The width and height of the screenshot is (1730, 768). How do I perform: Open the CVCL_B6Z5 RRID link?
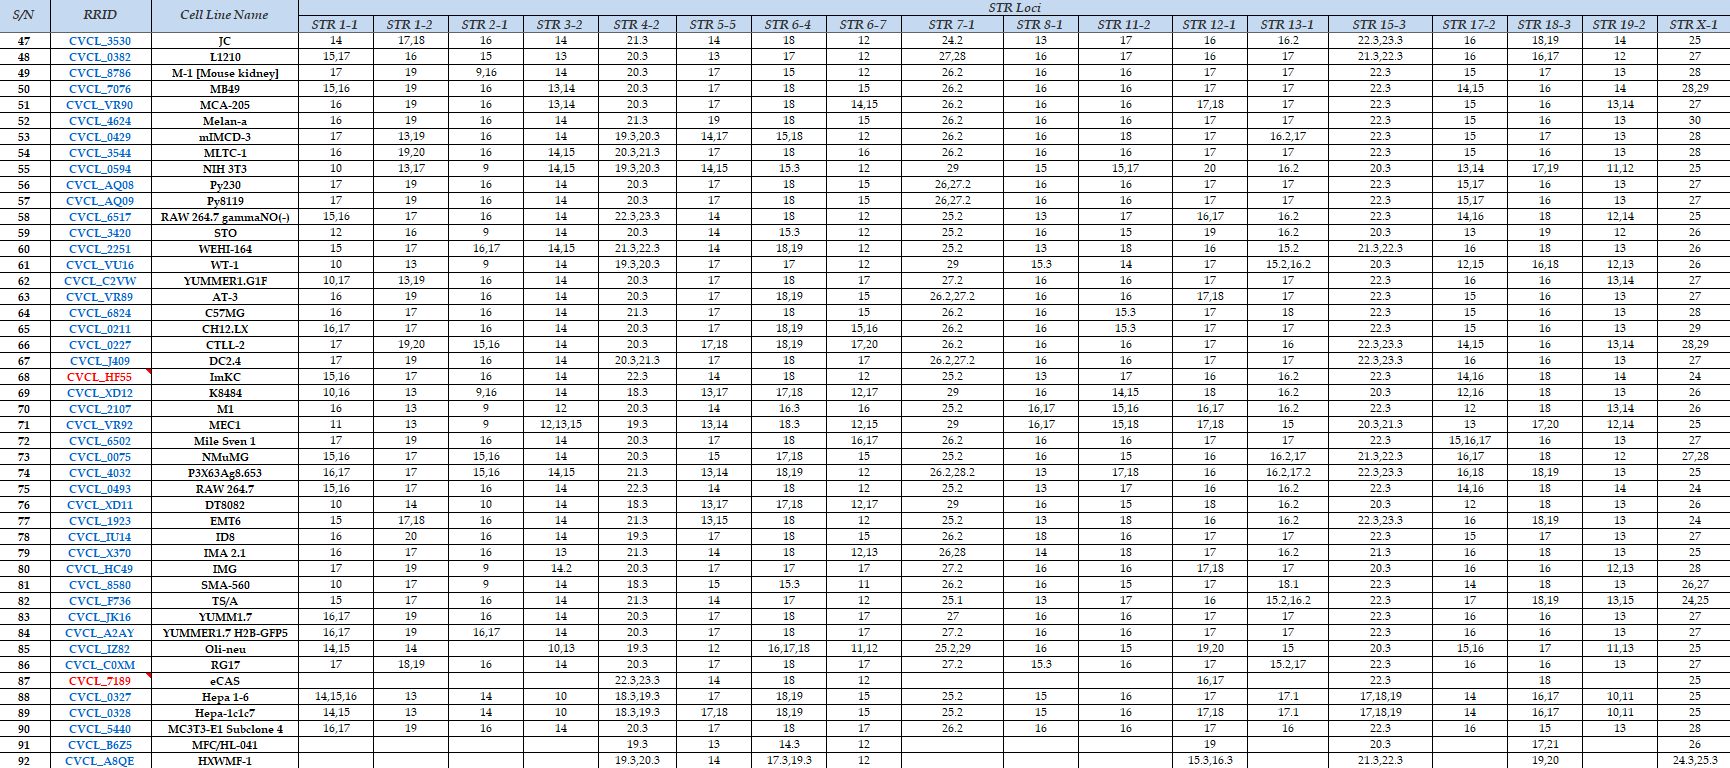click(x=100, y=745)
